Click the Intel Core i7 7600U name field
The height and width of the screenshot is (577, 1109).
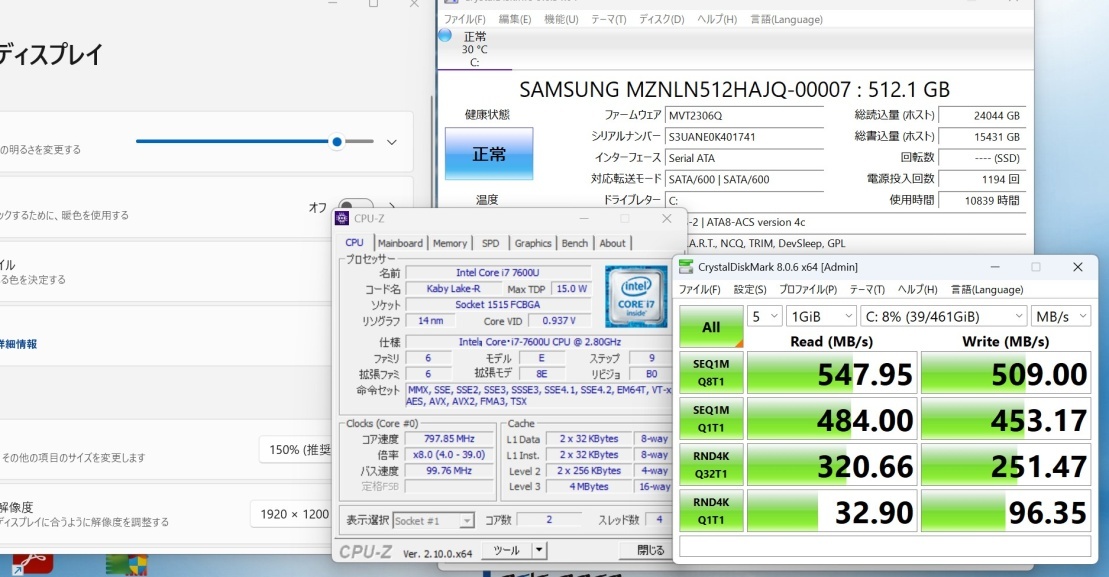click(498, 272)
